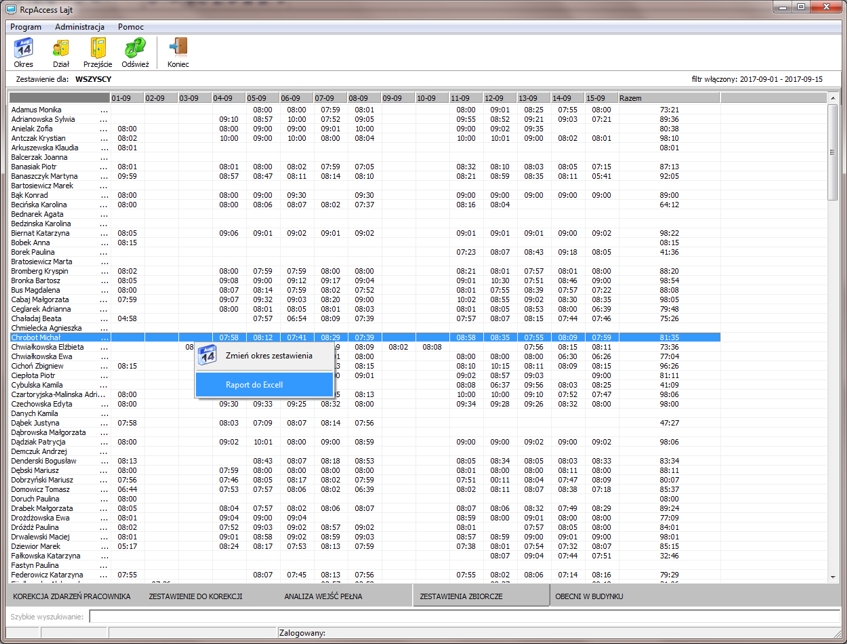Click into the Szybkie wyszukiwanie search field

460,617
